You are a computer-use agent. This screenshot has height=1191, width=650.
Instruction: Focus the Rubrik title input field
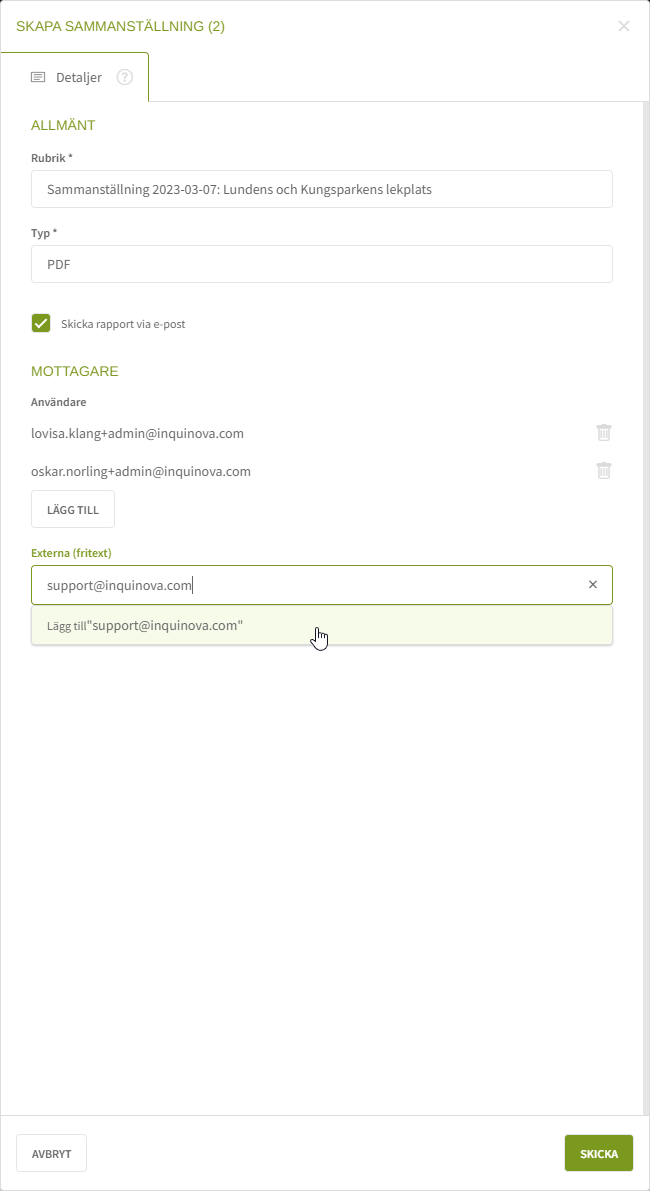[x=321, y=189]
